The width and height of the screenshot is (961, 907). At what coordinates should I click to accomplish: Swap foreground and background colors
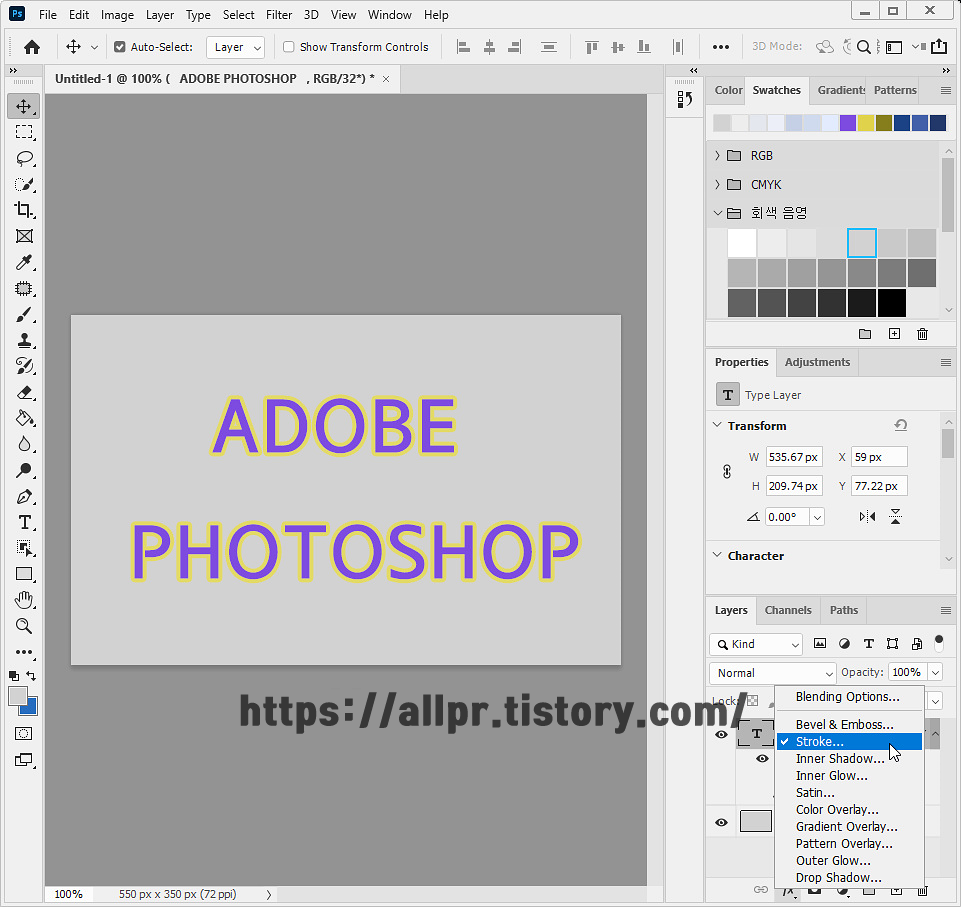[31, 676]
